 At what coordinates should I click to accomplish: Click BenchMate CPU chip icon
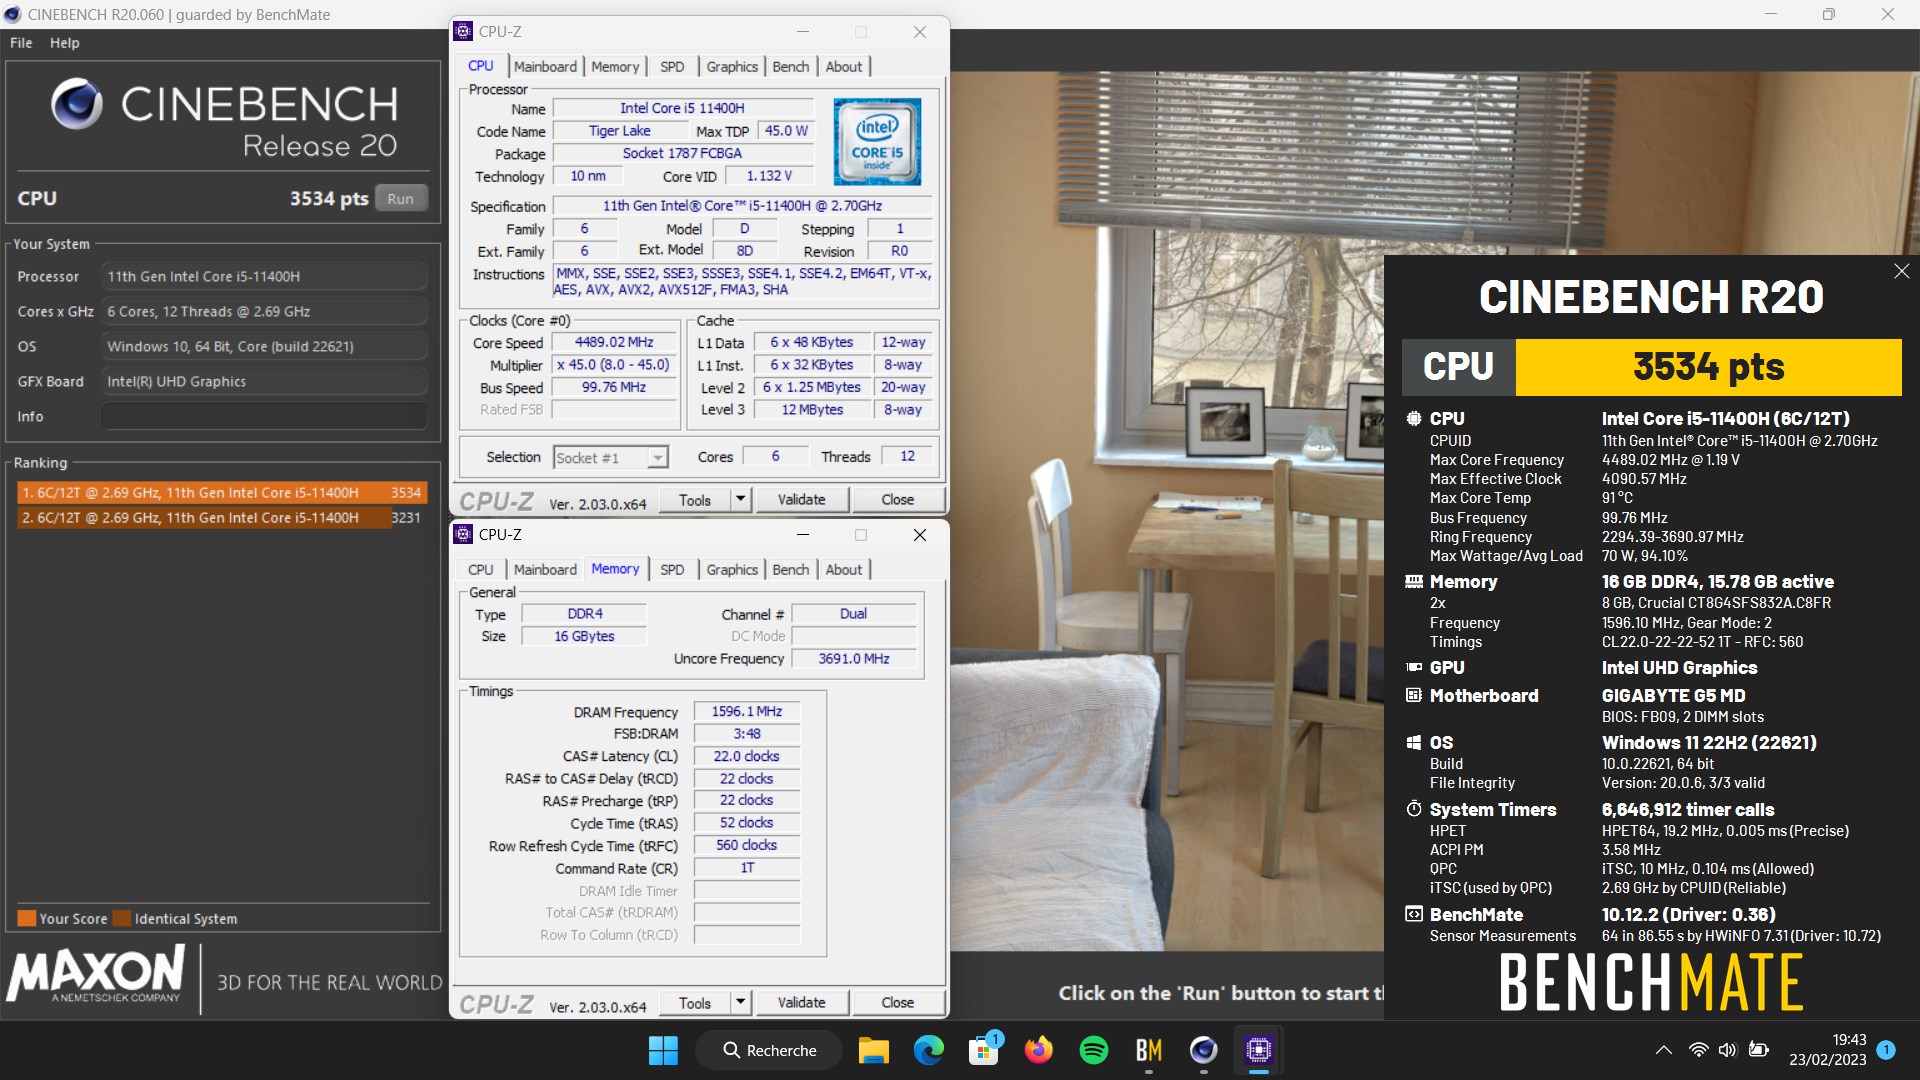click(x=1414, y=418)
